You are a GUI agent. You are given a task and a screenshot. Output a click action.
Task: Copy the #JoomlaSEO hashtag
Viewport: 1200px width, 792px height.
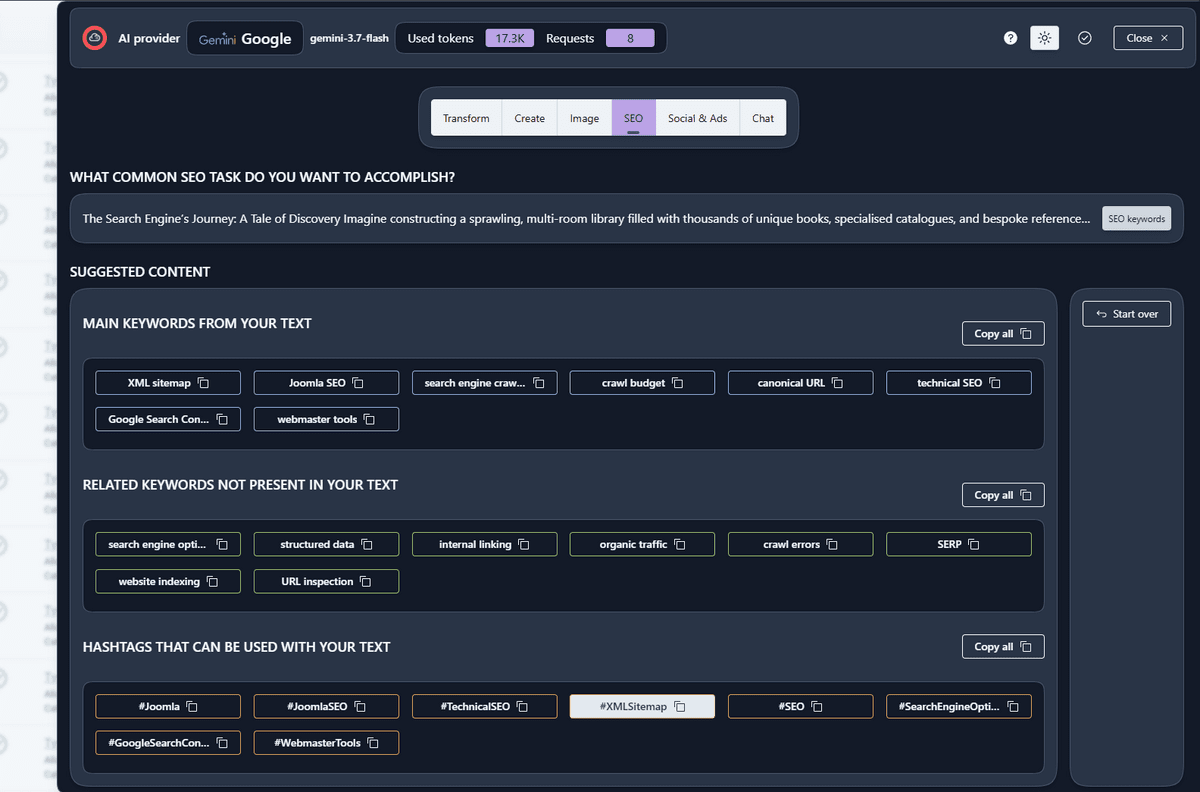pyautogui.click(x=326, y=706)
